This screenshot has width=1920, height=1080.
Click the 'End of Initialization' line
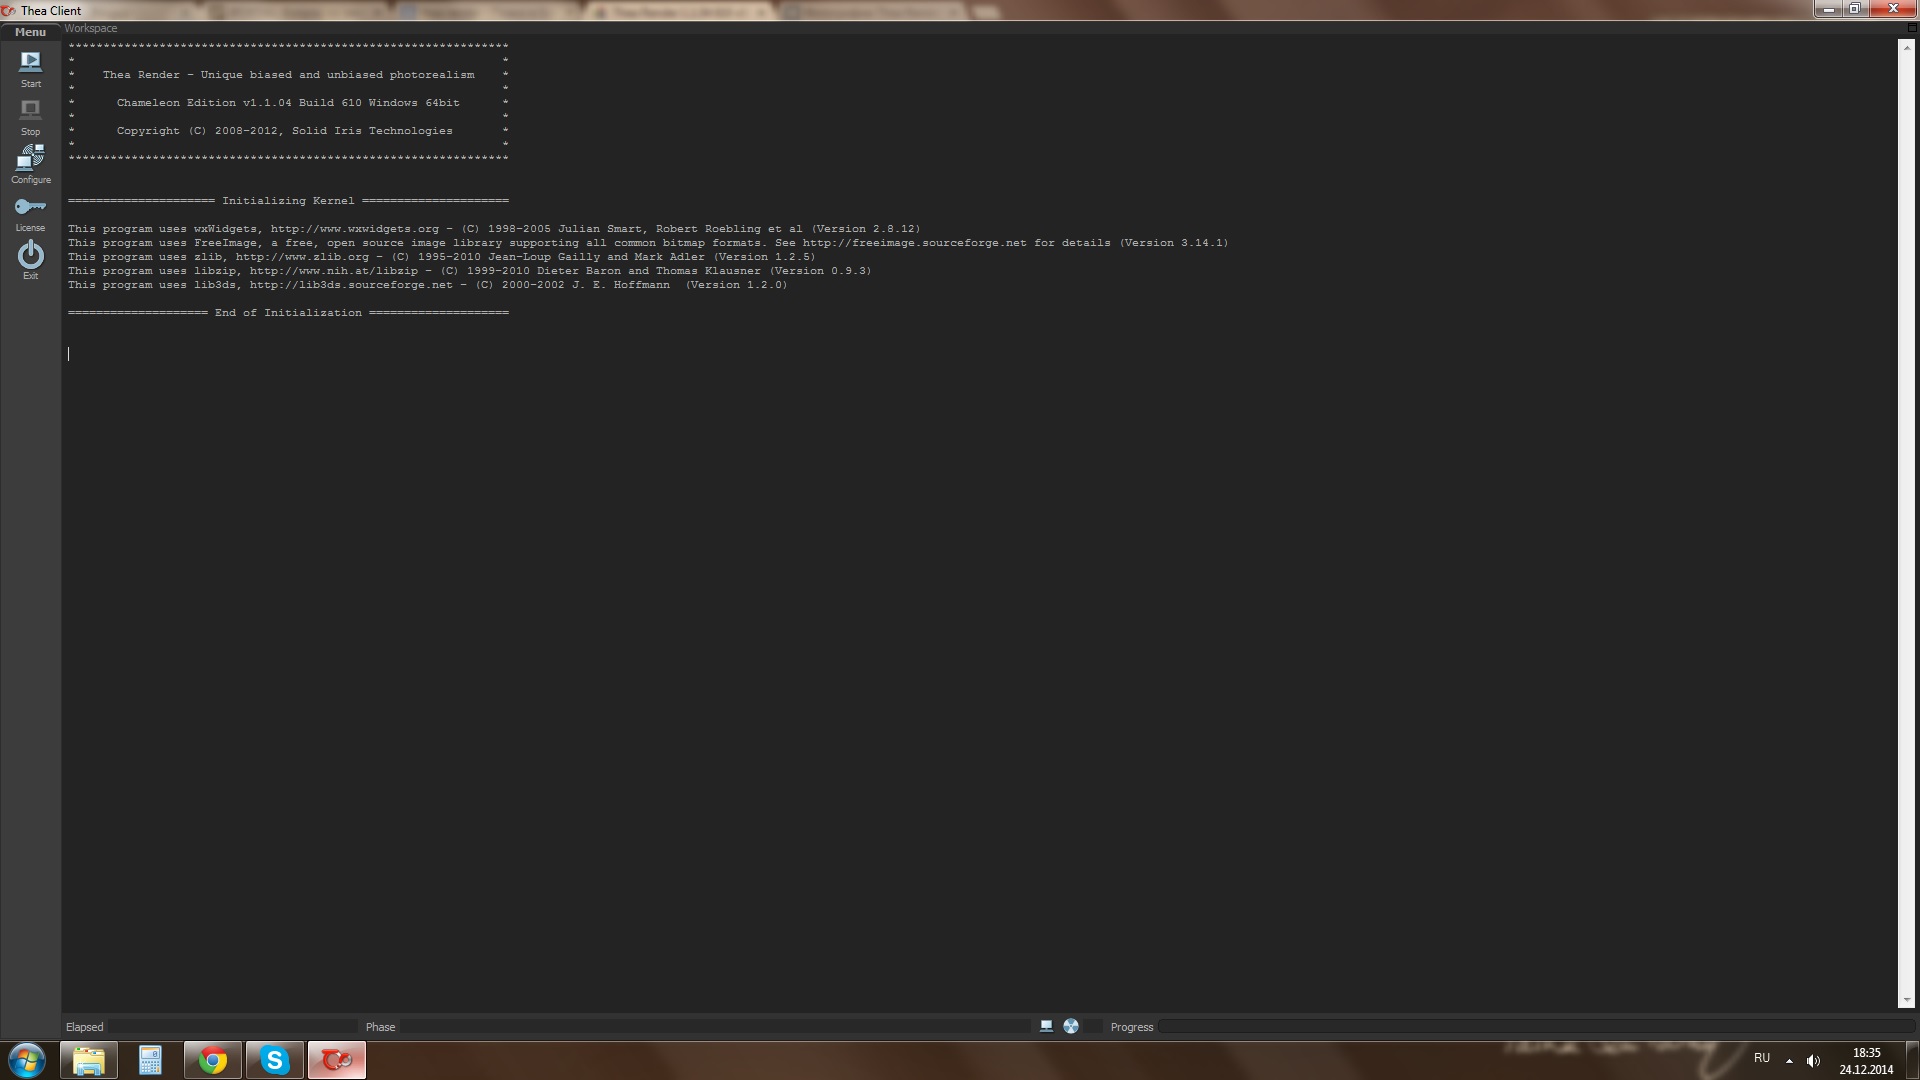288,313
